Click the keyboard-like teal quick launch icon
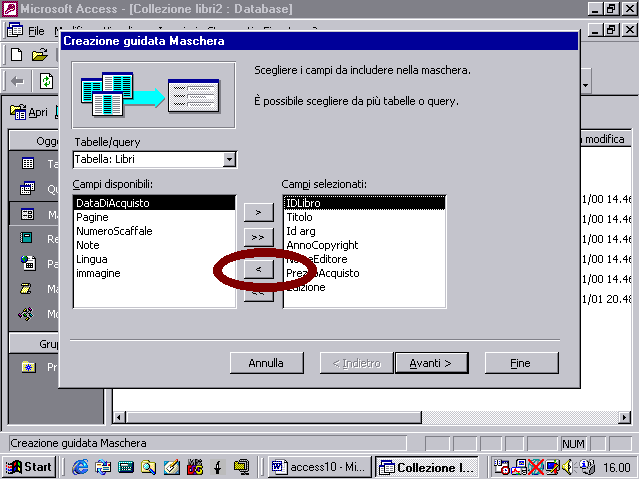The image size is (639, 479). 126,467
